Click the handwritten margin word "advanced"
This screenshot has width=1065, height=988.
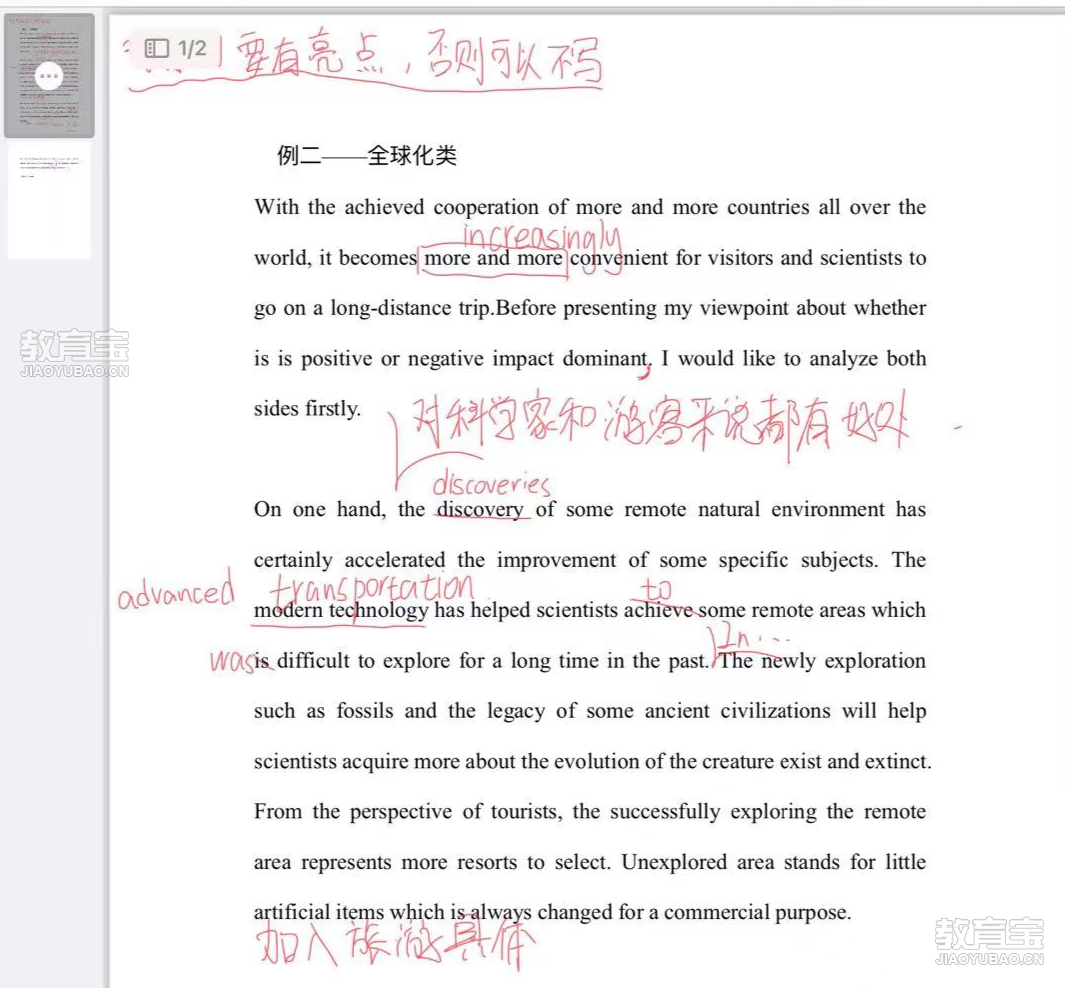(x=177, y=591)
